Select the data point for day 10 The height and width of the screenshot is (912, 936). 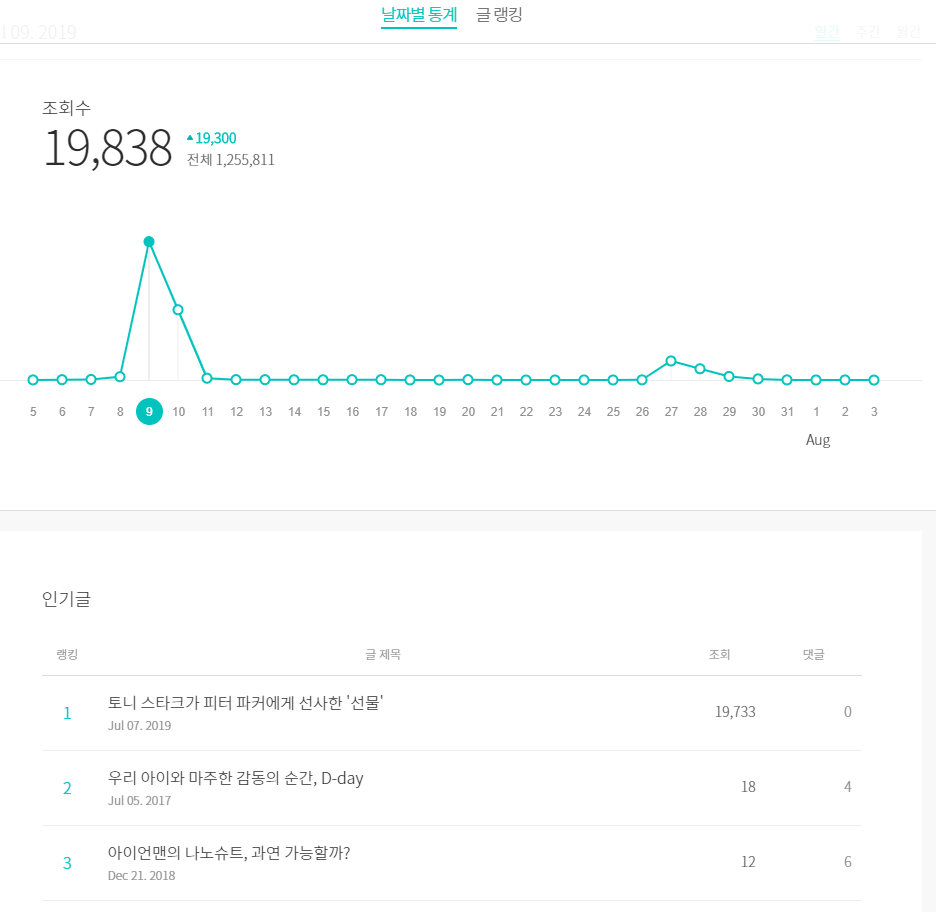[x=178, y=310]
